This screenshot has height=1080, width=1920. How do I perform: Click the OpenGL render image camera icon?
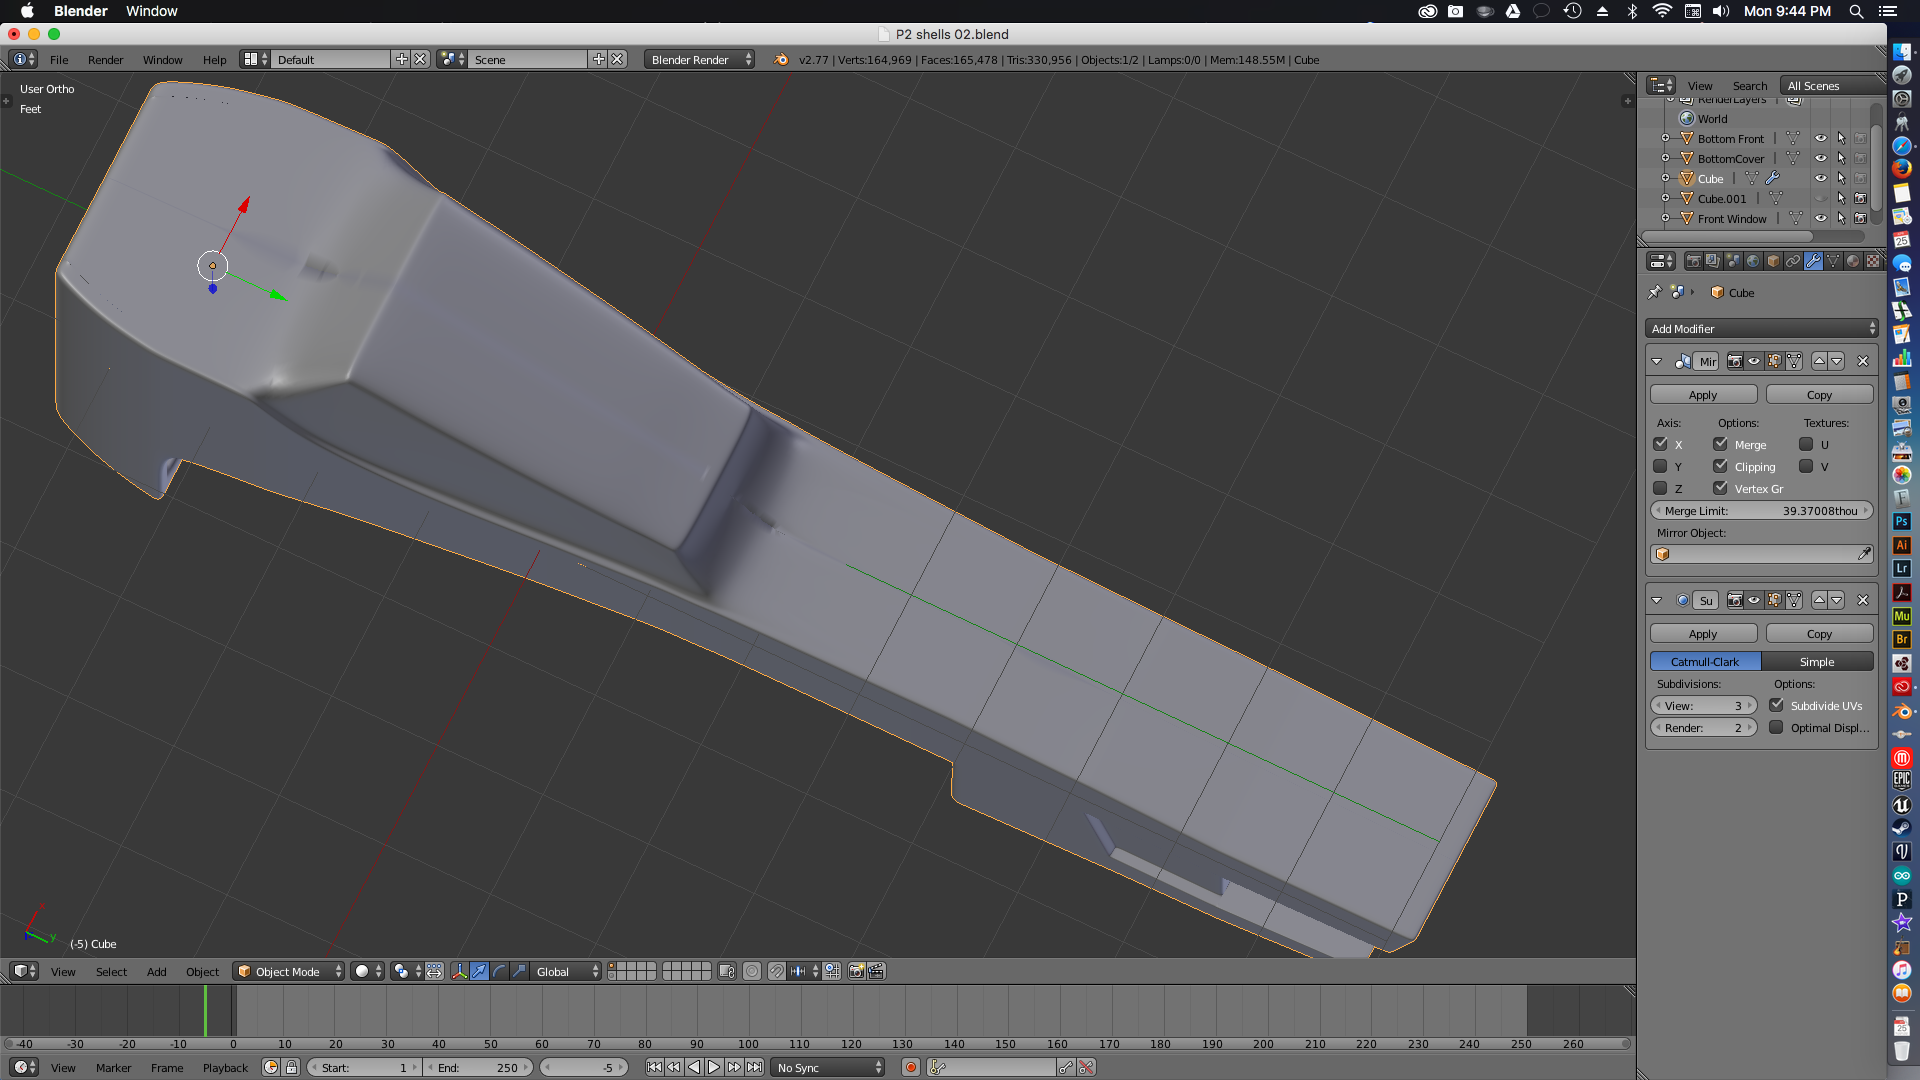coord(856,971)
